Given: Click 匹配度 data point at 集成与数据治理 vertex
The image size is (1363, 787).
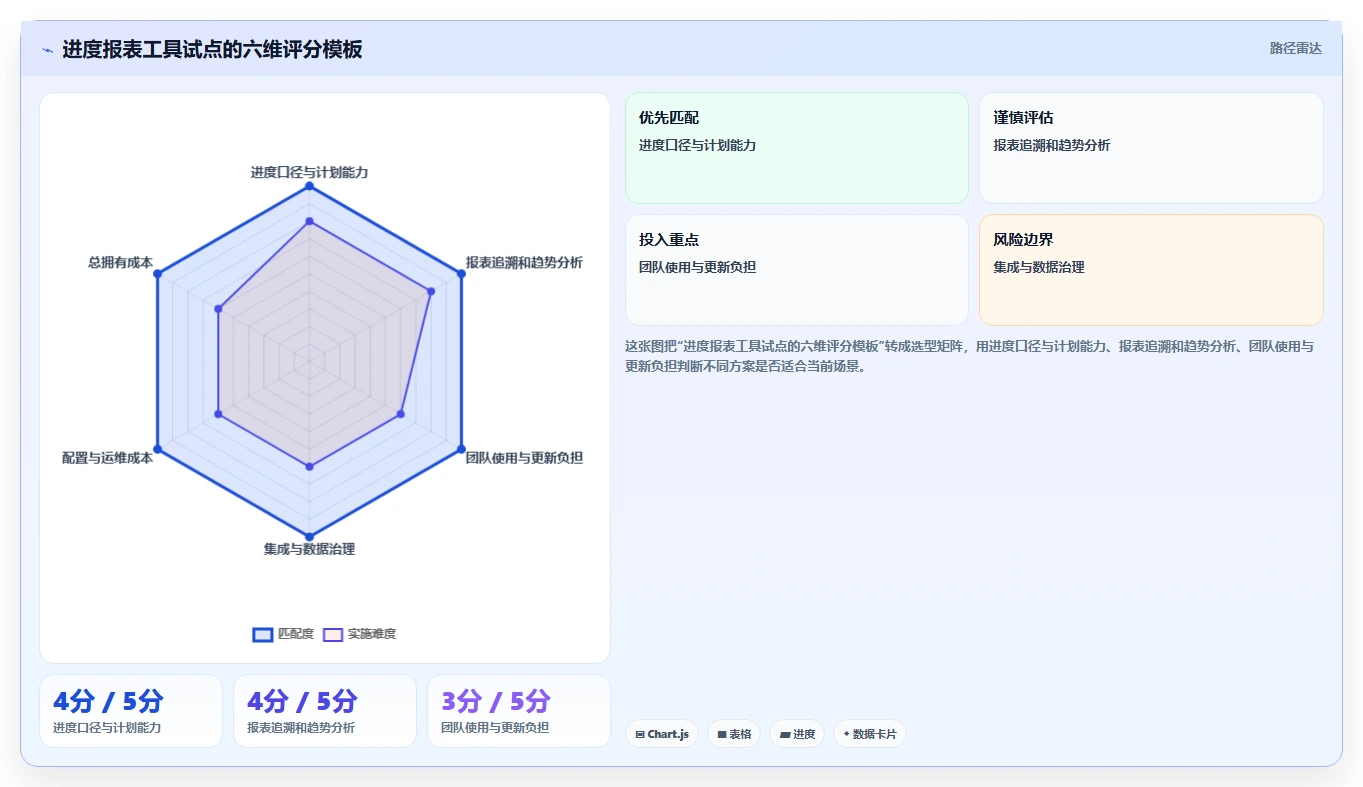Looking at the screenshot, I should (309, 536).
